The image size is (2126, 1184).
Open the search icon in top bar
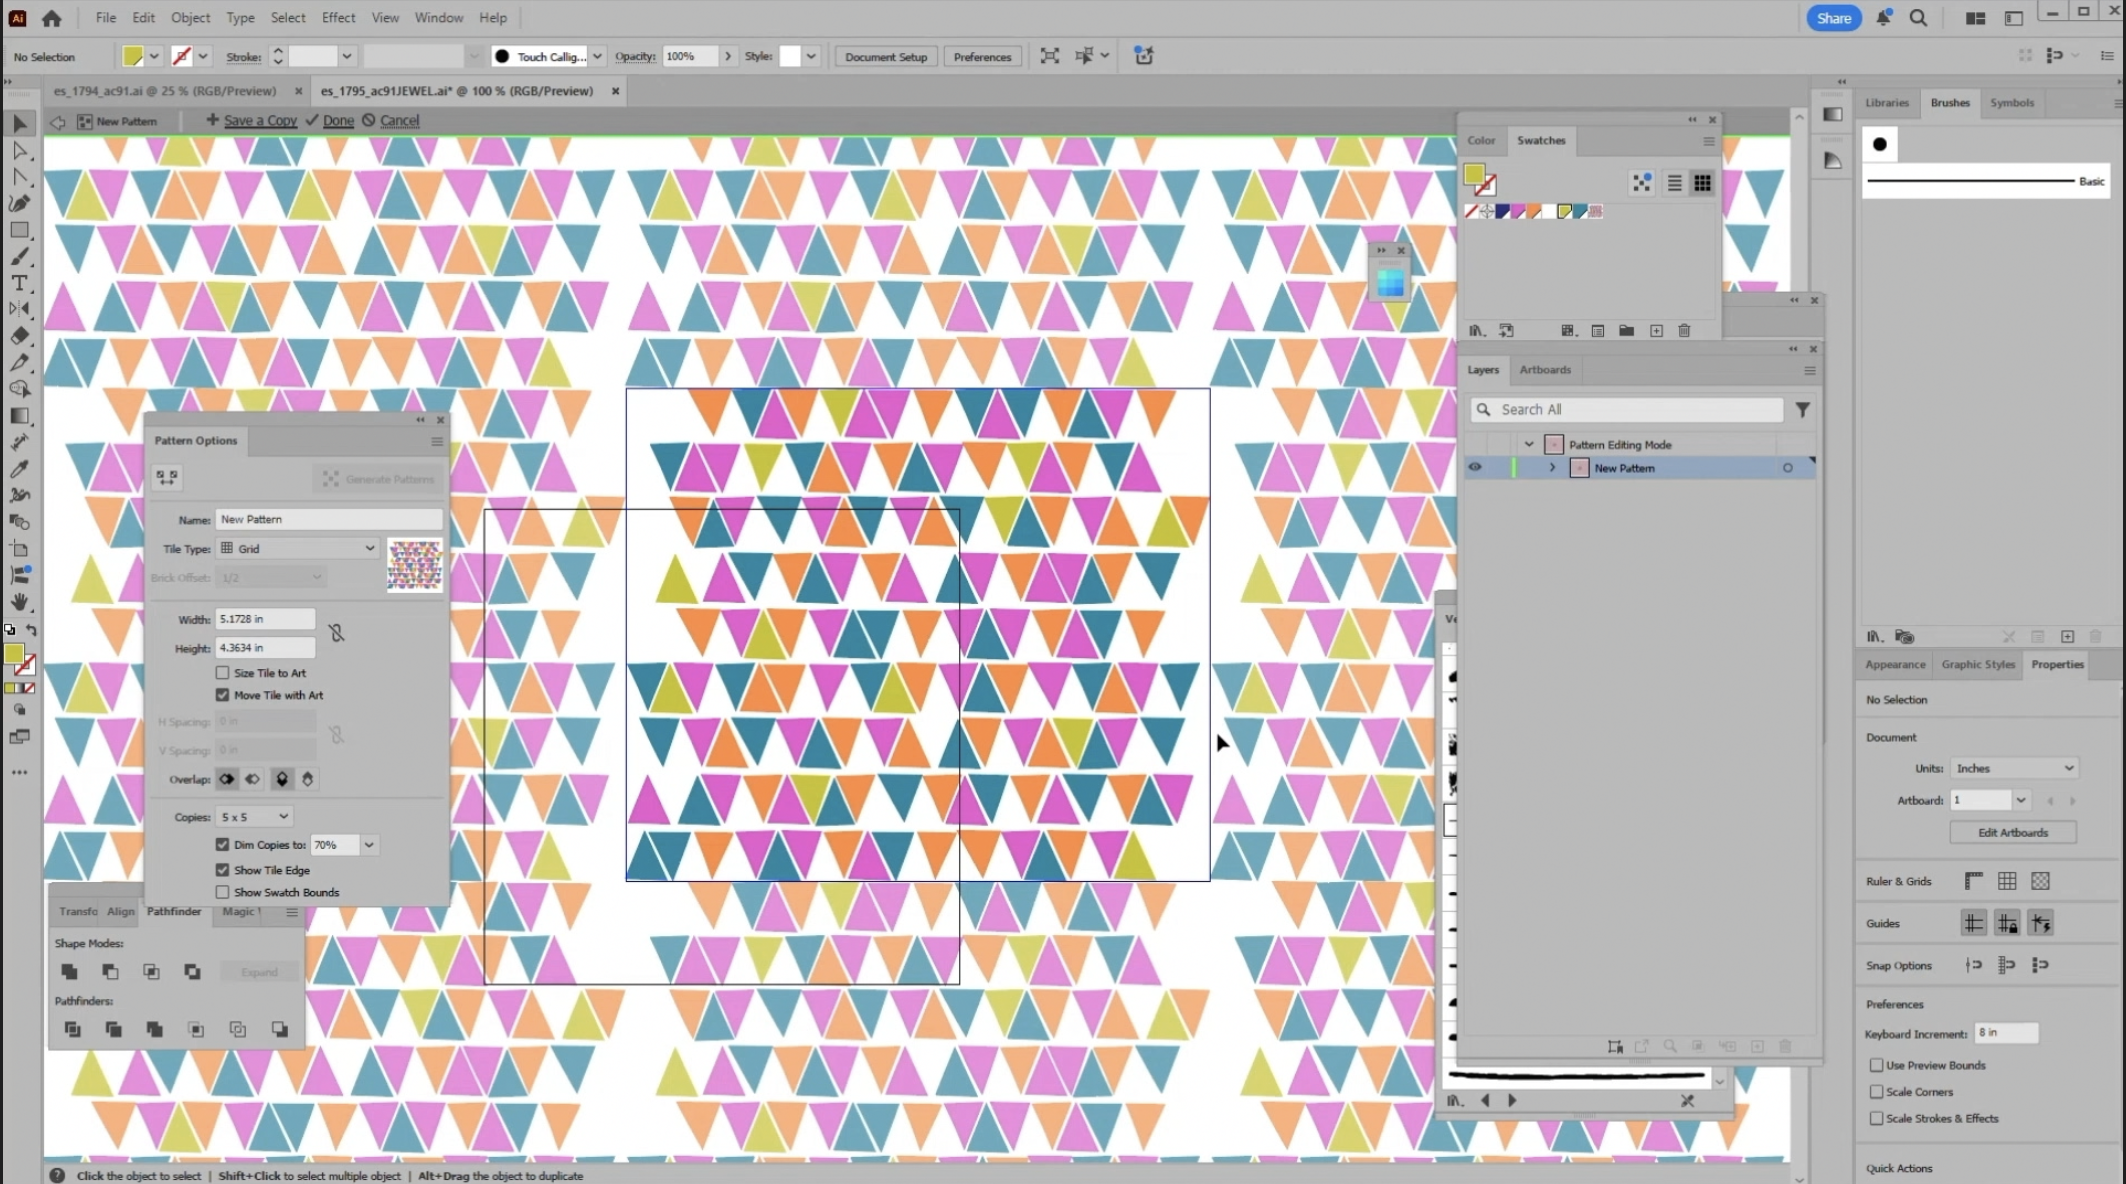pyautogui.click(x=1918, y=18)
